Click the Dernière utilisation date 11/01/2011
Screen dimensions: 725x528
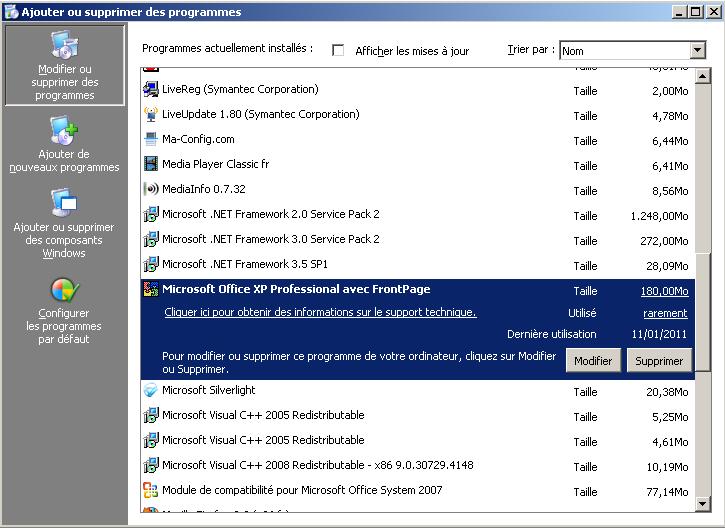pos(659,334)
